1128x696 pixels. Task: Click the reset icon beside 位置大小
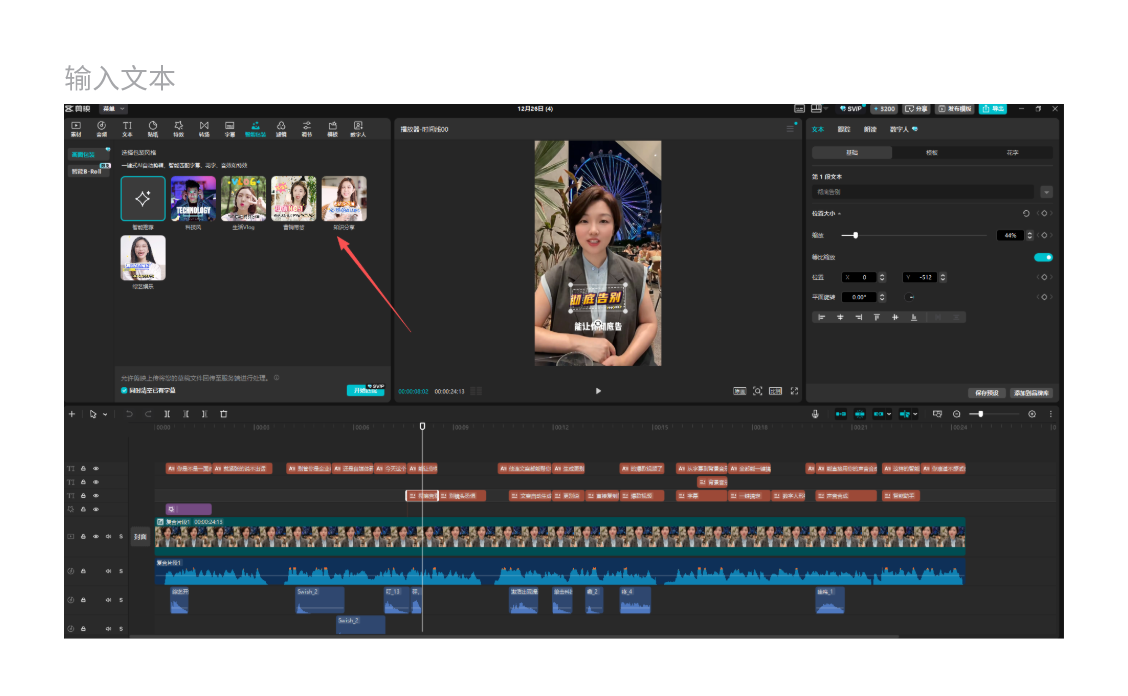[1026, 213]
